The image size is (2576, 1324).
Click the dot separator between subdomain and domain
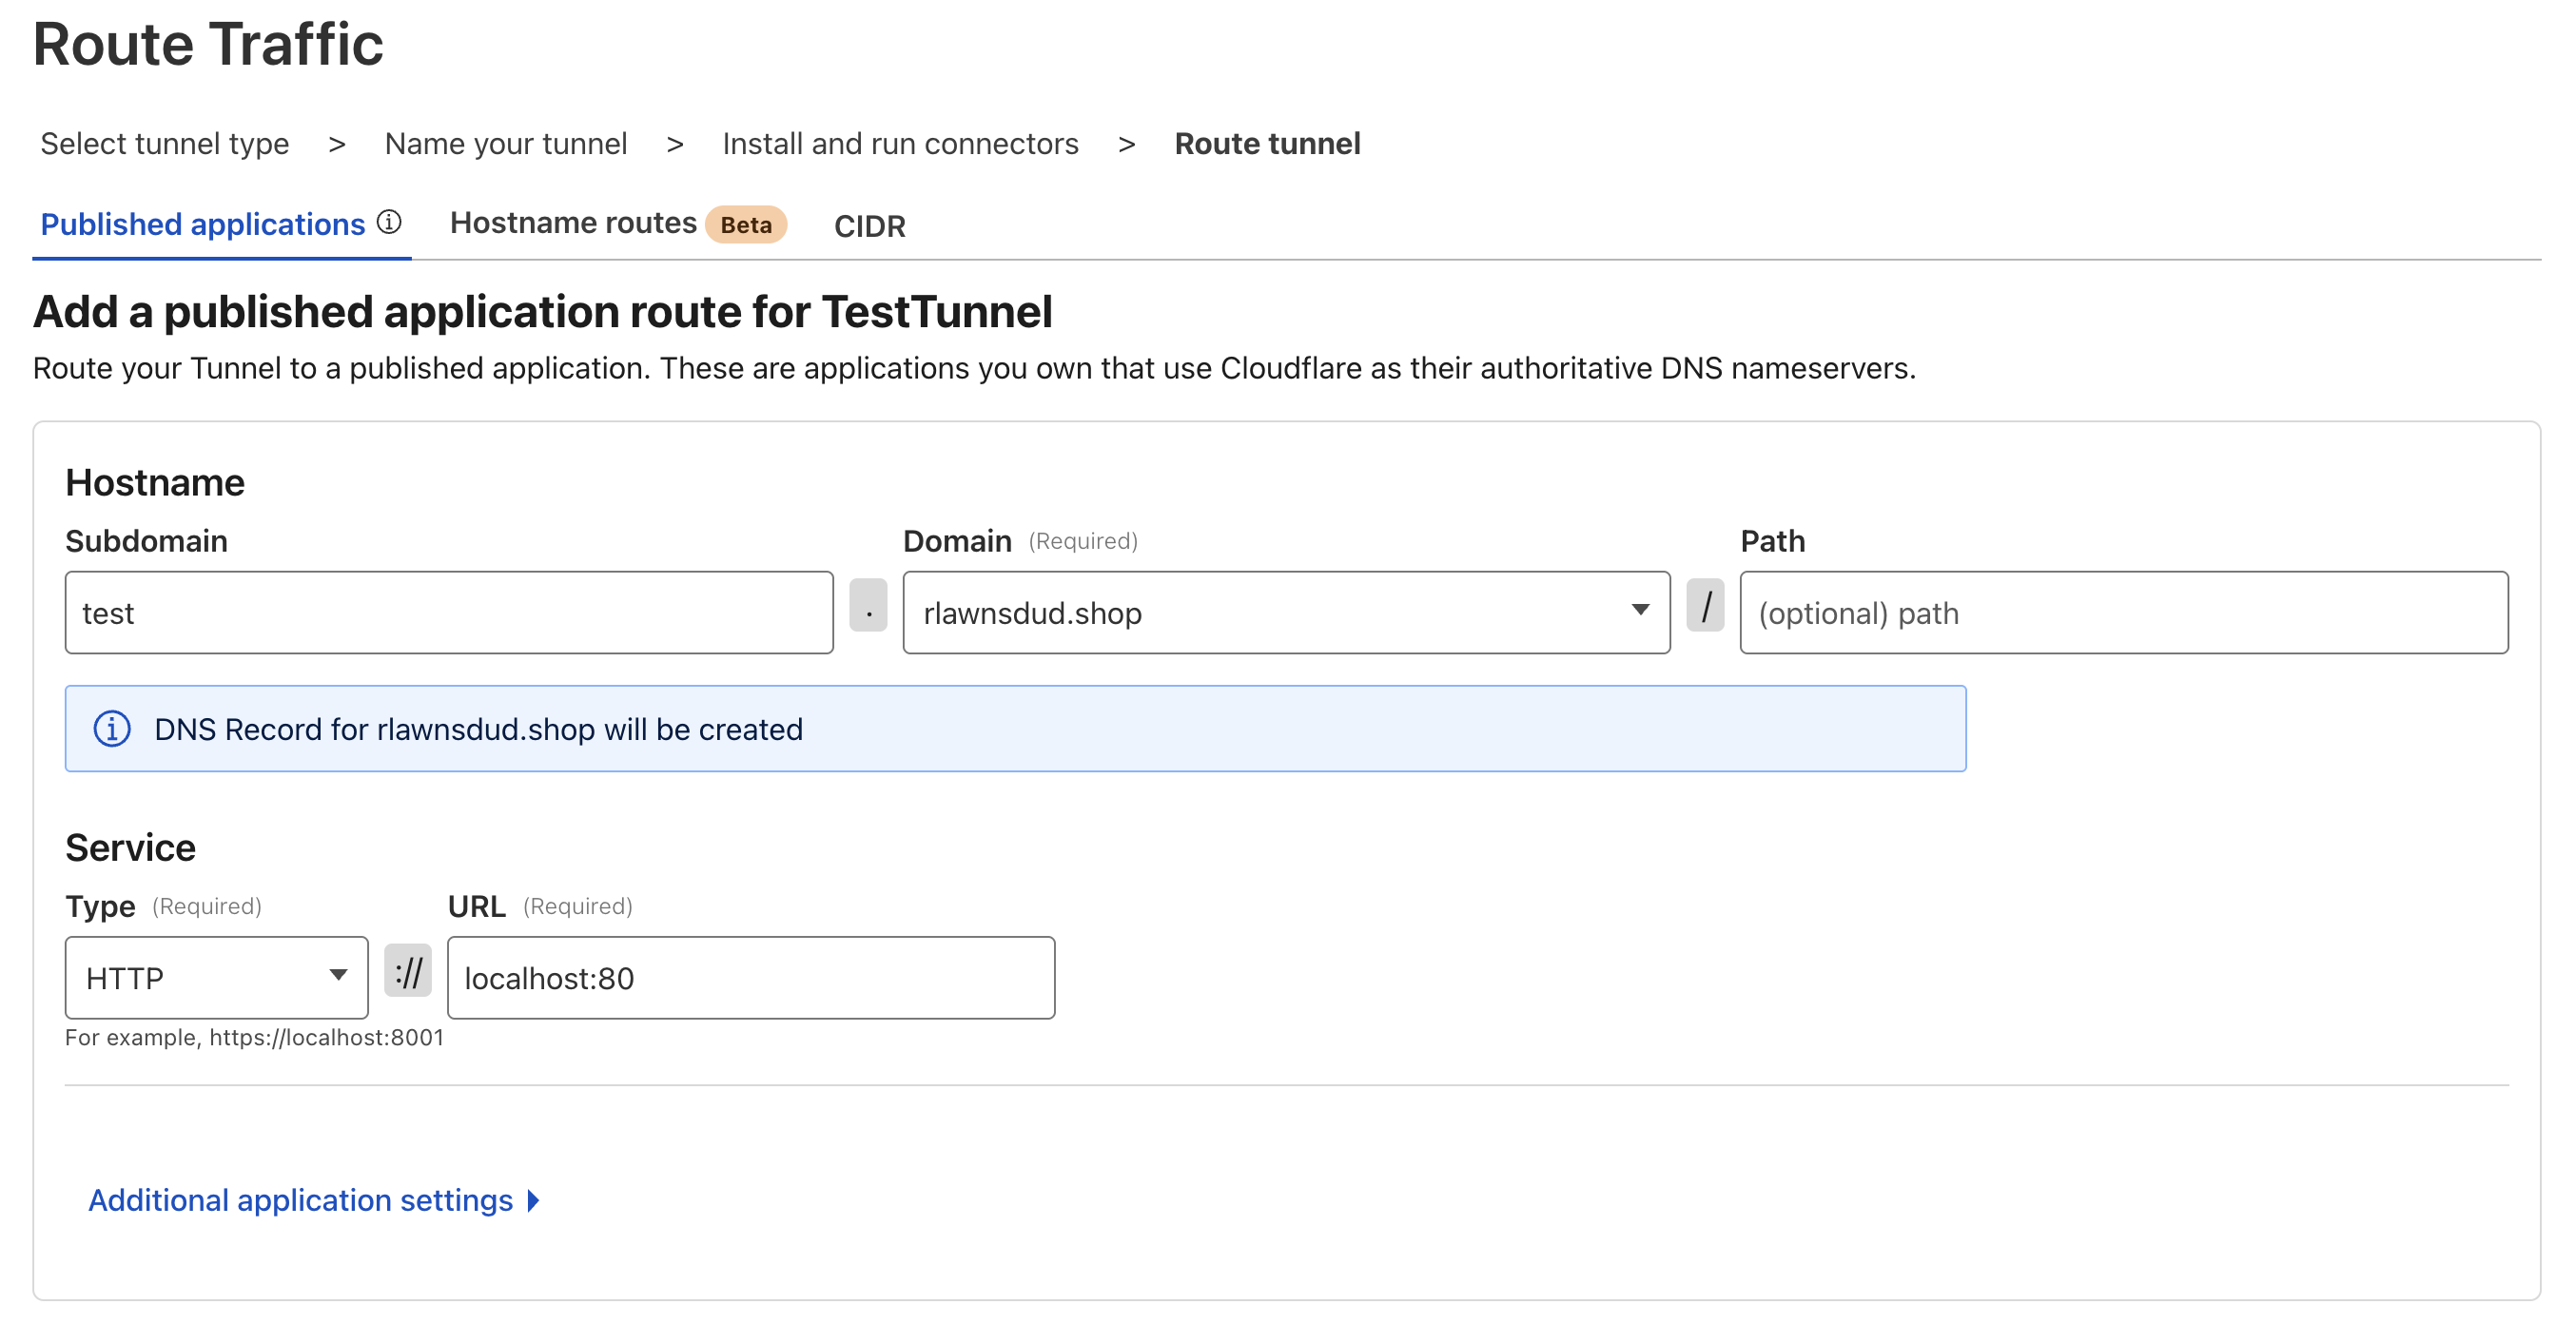(x=868, y=606)
